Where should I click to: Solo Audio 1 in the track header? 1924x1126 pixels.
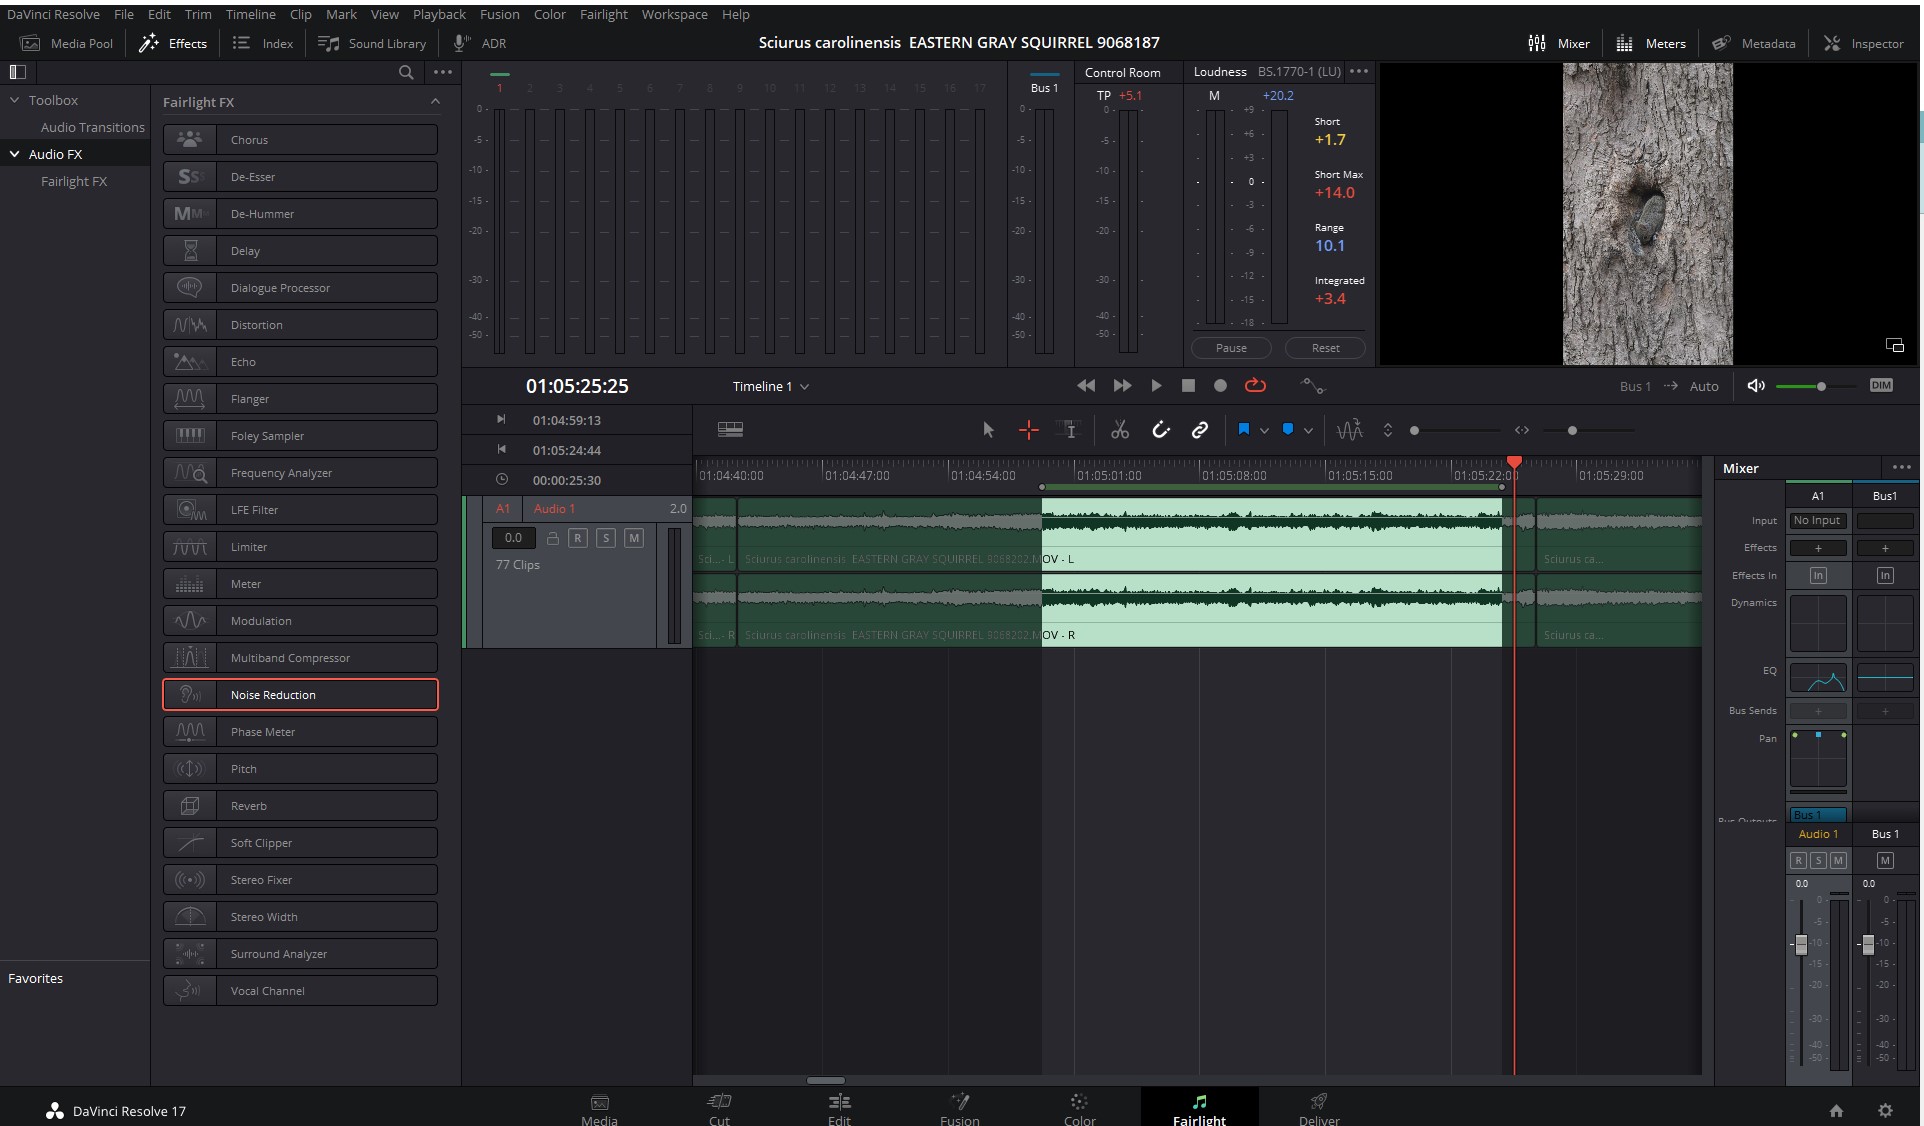[606, 538]
